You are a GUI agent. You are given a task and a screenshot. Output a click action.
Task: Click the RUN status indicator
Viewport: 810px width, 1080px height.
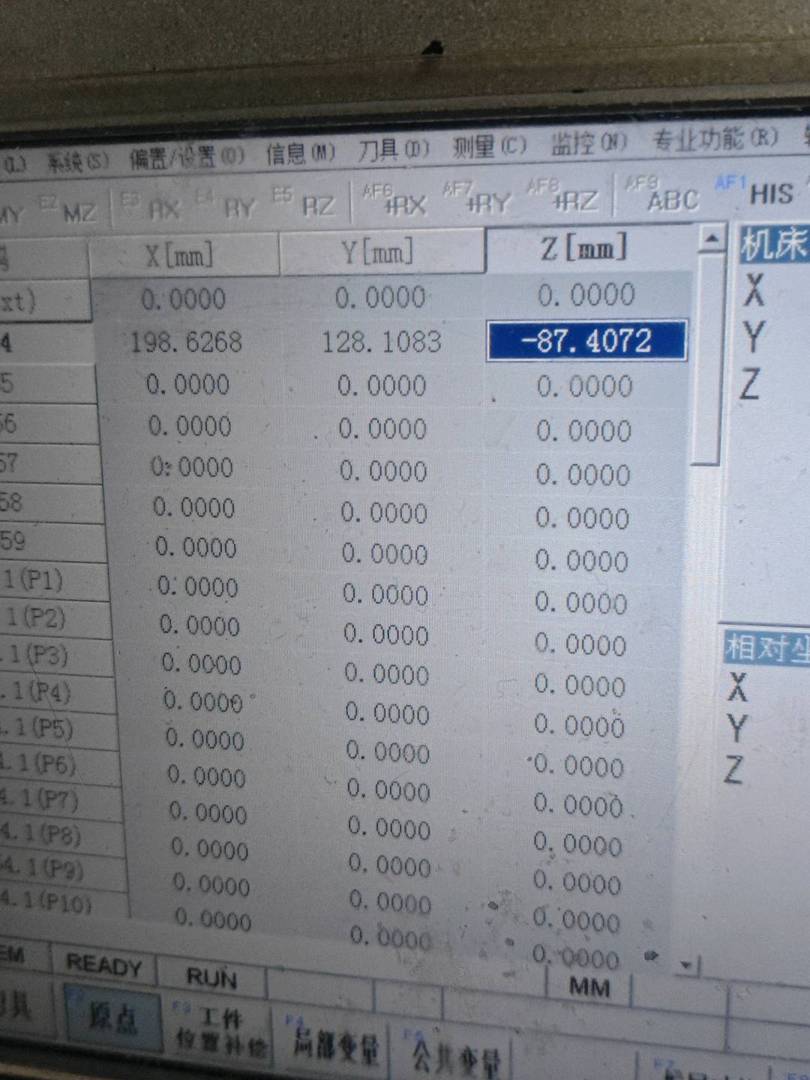pos(211,977)
